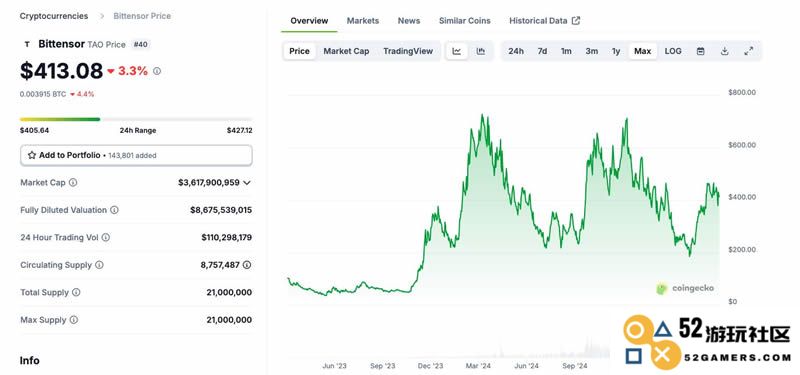
Task: Show the Market Cap chart
Action: (346, 51)
